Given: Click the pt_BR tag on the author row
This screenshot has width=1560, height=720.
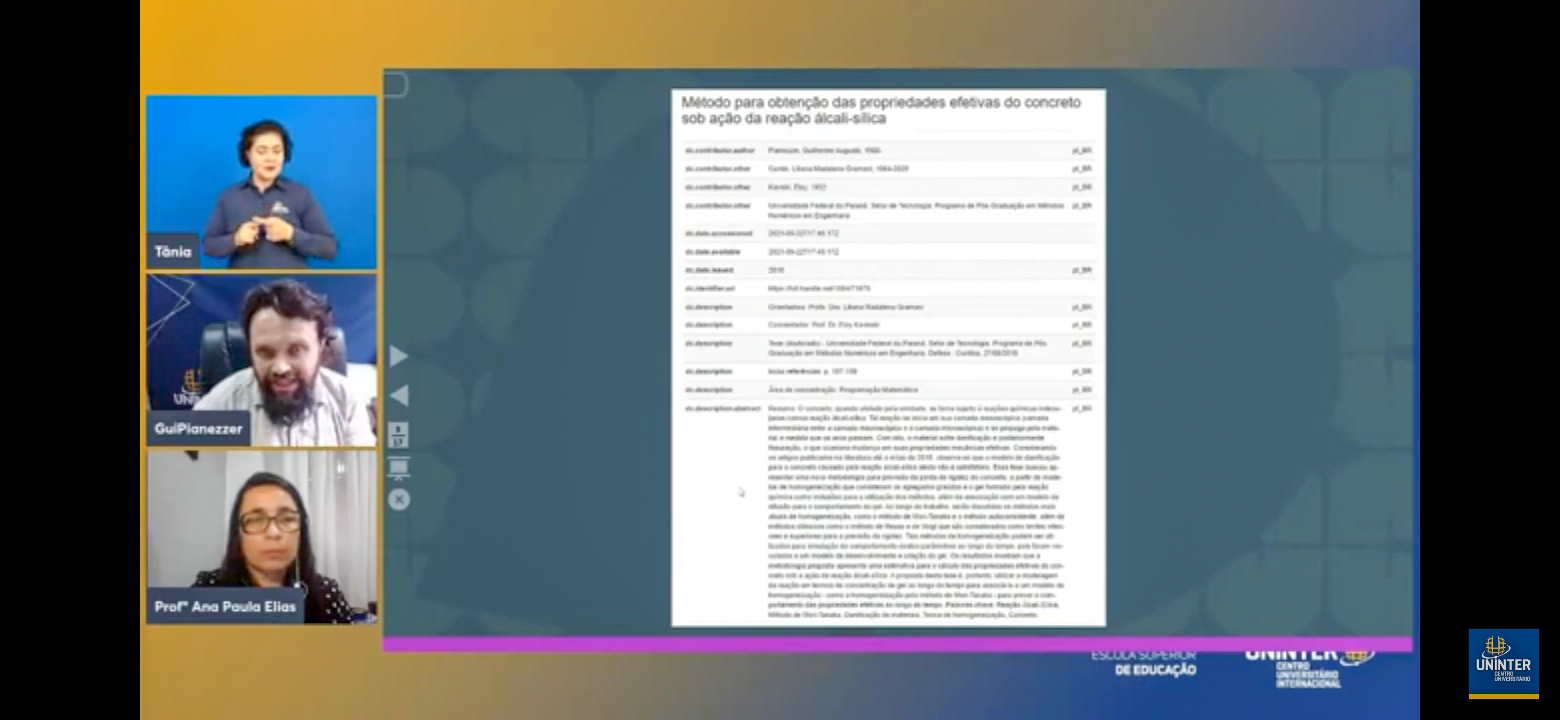Looking at the screenshot, I should [1081, 150].
